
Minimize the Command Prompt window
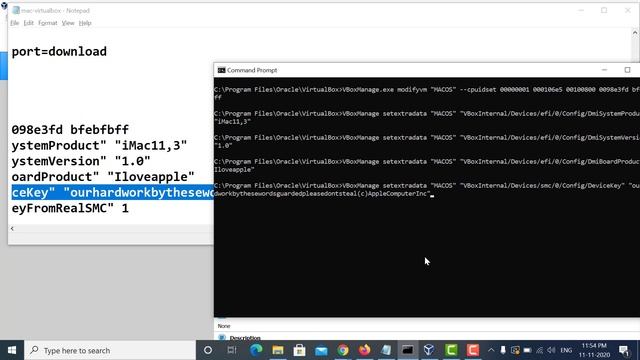pyautogui.click(x=604, y=70)
